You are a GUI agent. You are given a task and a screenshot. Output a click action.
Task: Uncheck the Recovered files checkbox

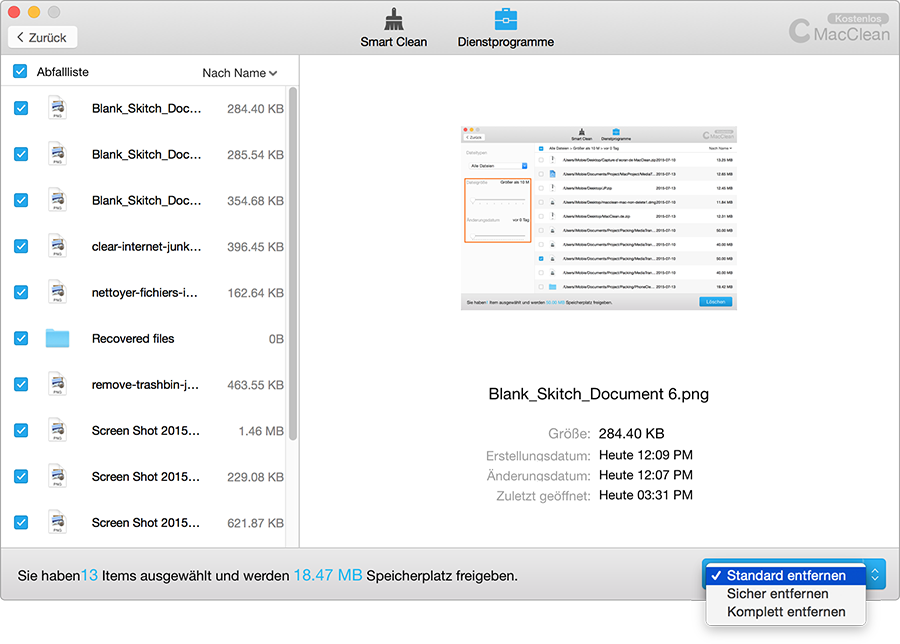(x=21, y=338)
